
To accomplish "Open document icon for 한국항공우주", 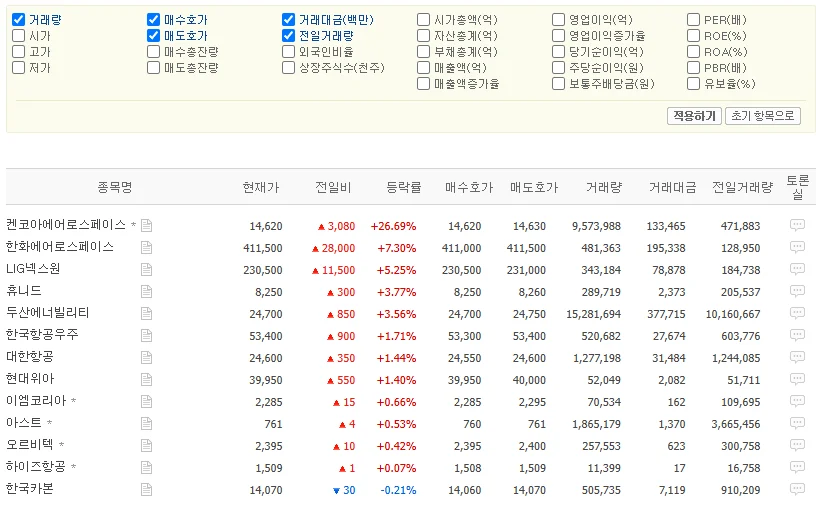I will (147, 335).
